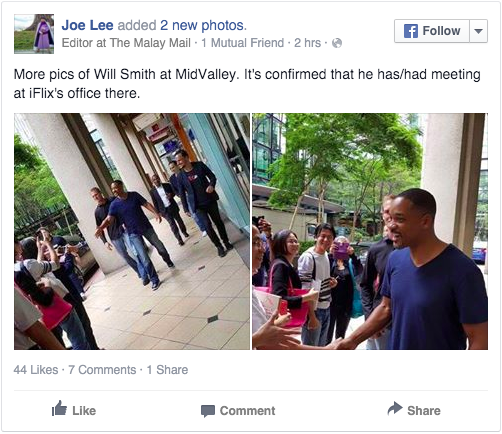The width and height of the screenshot is (502, 434).
Task: Open Joe Lee's profile picture
Action: coord(34,34)
